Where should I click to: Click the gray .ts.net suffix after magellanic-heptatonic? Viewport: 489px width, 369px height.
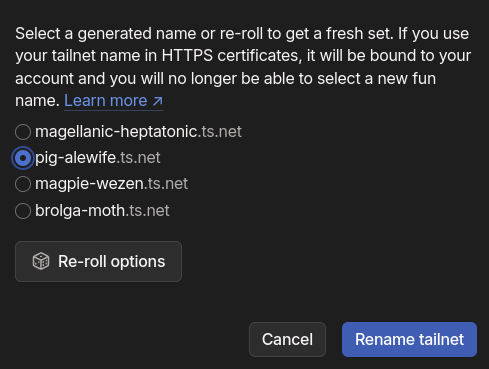click(x=220, y=132)
